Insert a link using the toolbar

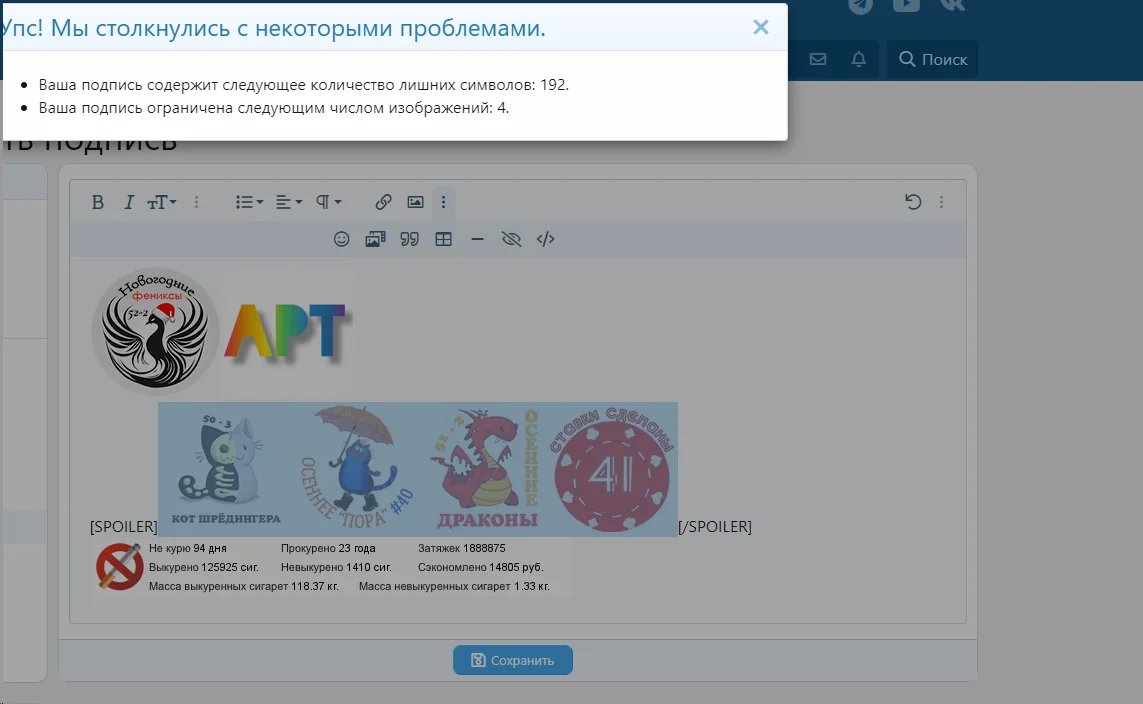point(382,202)
